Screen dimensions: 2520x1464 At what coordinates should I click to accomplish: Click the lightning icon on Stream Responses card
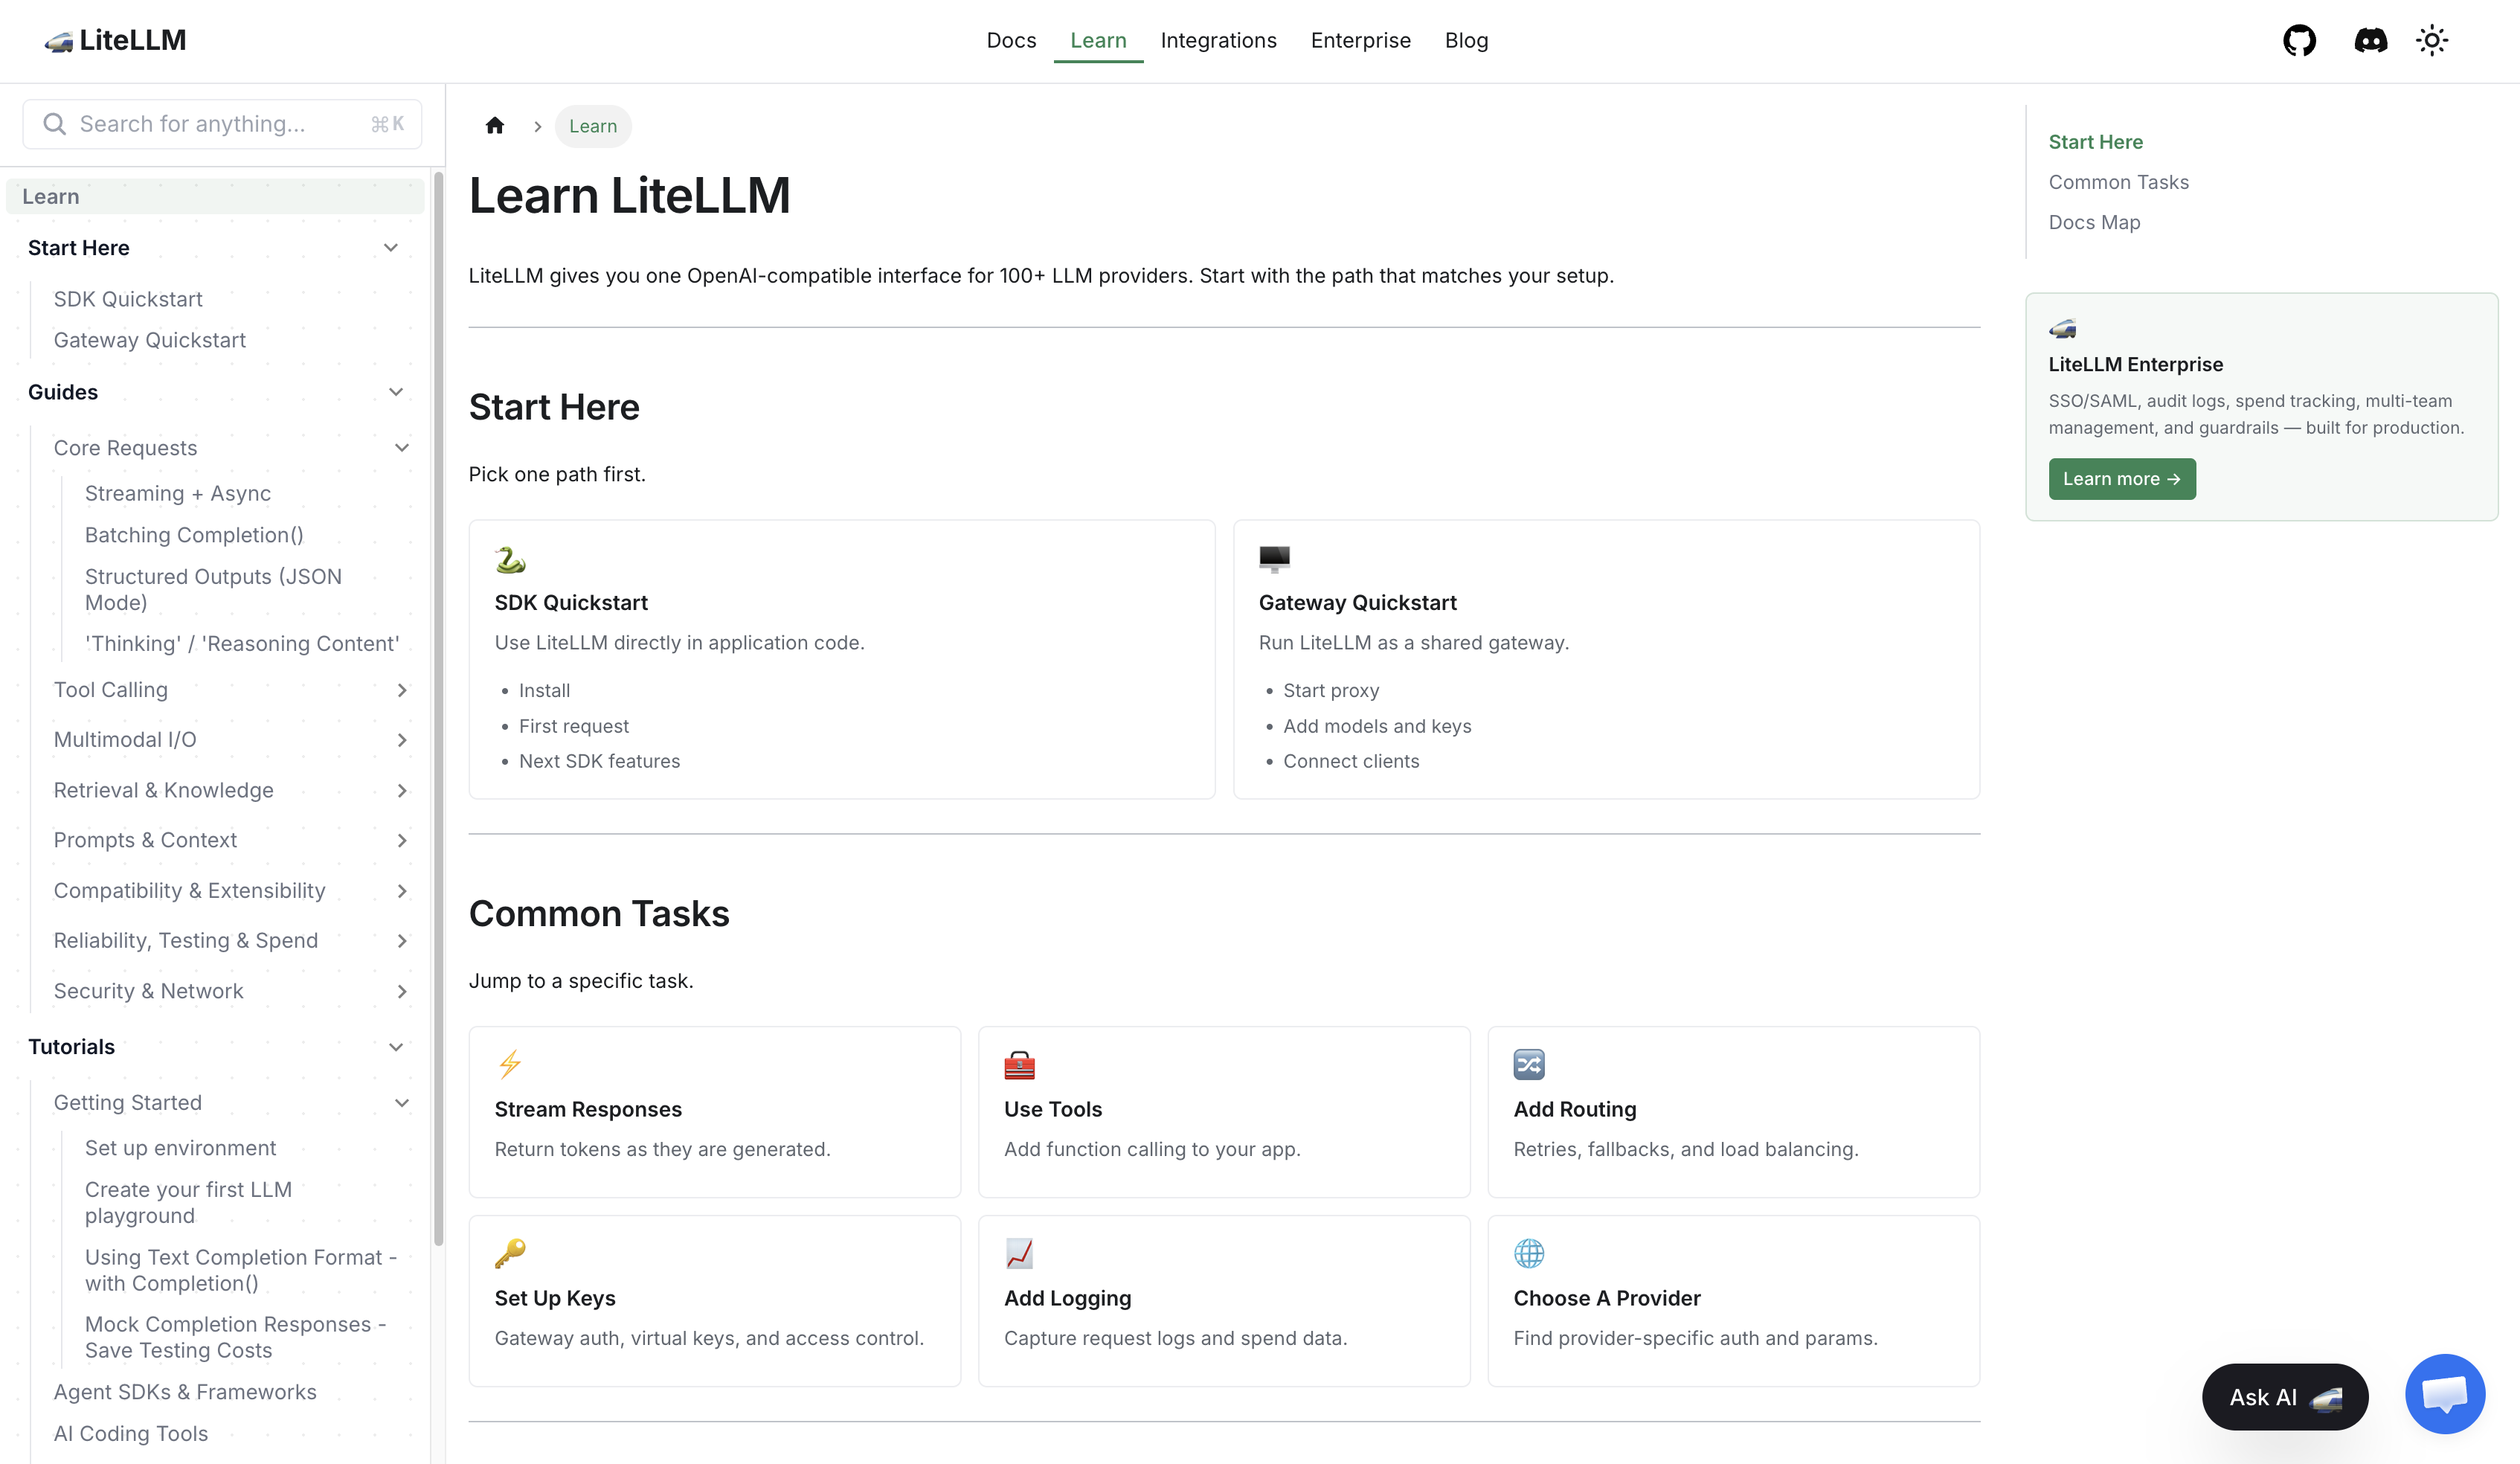[510, 1065]
